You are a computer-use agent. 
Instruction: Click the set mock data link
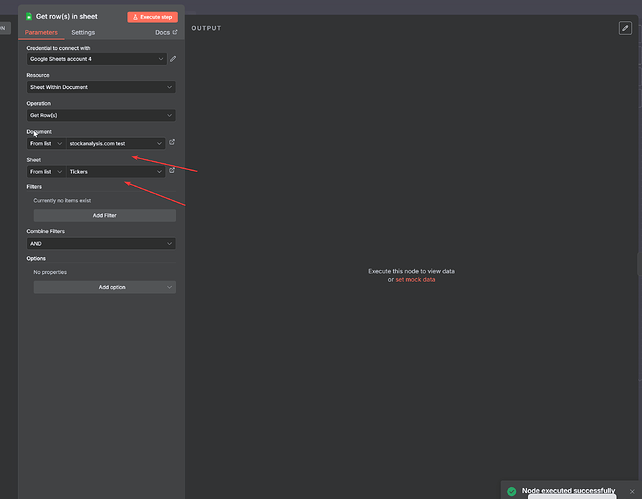[x=415, y=280]
